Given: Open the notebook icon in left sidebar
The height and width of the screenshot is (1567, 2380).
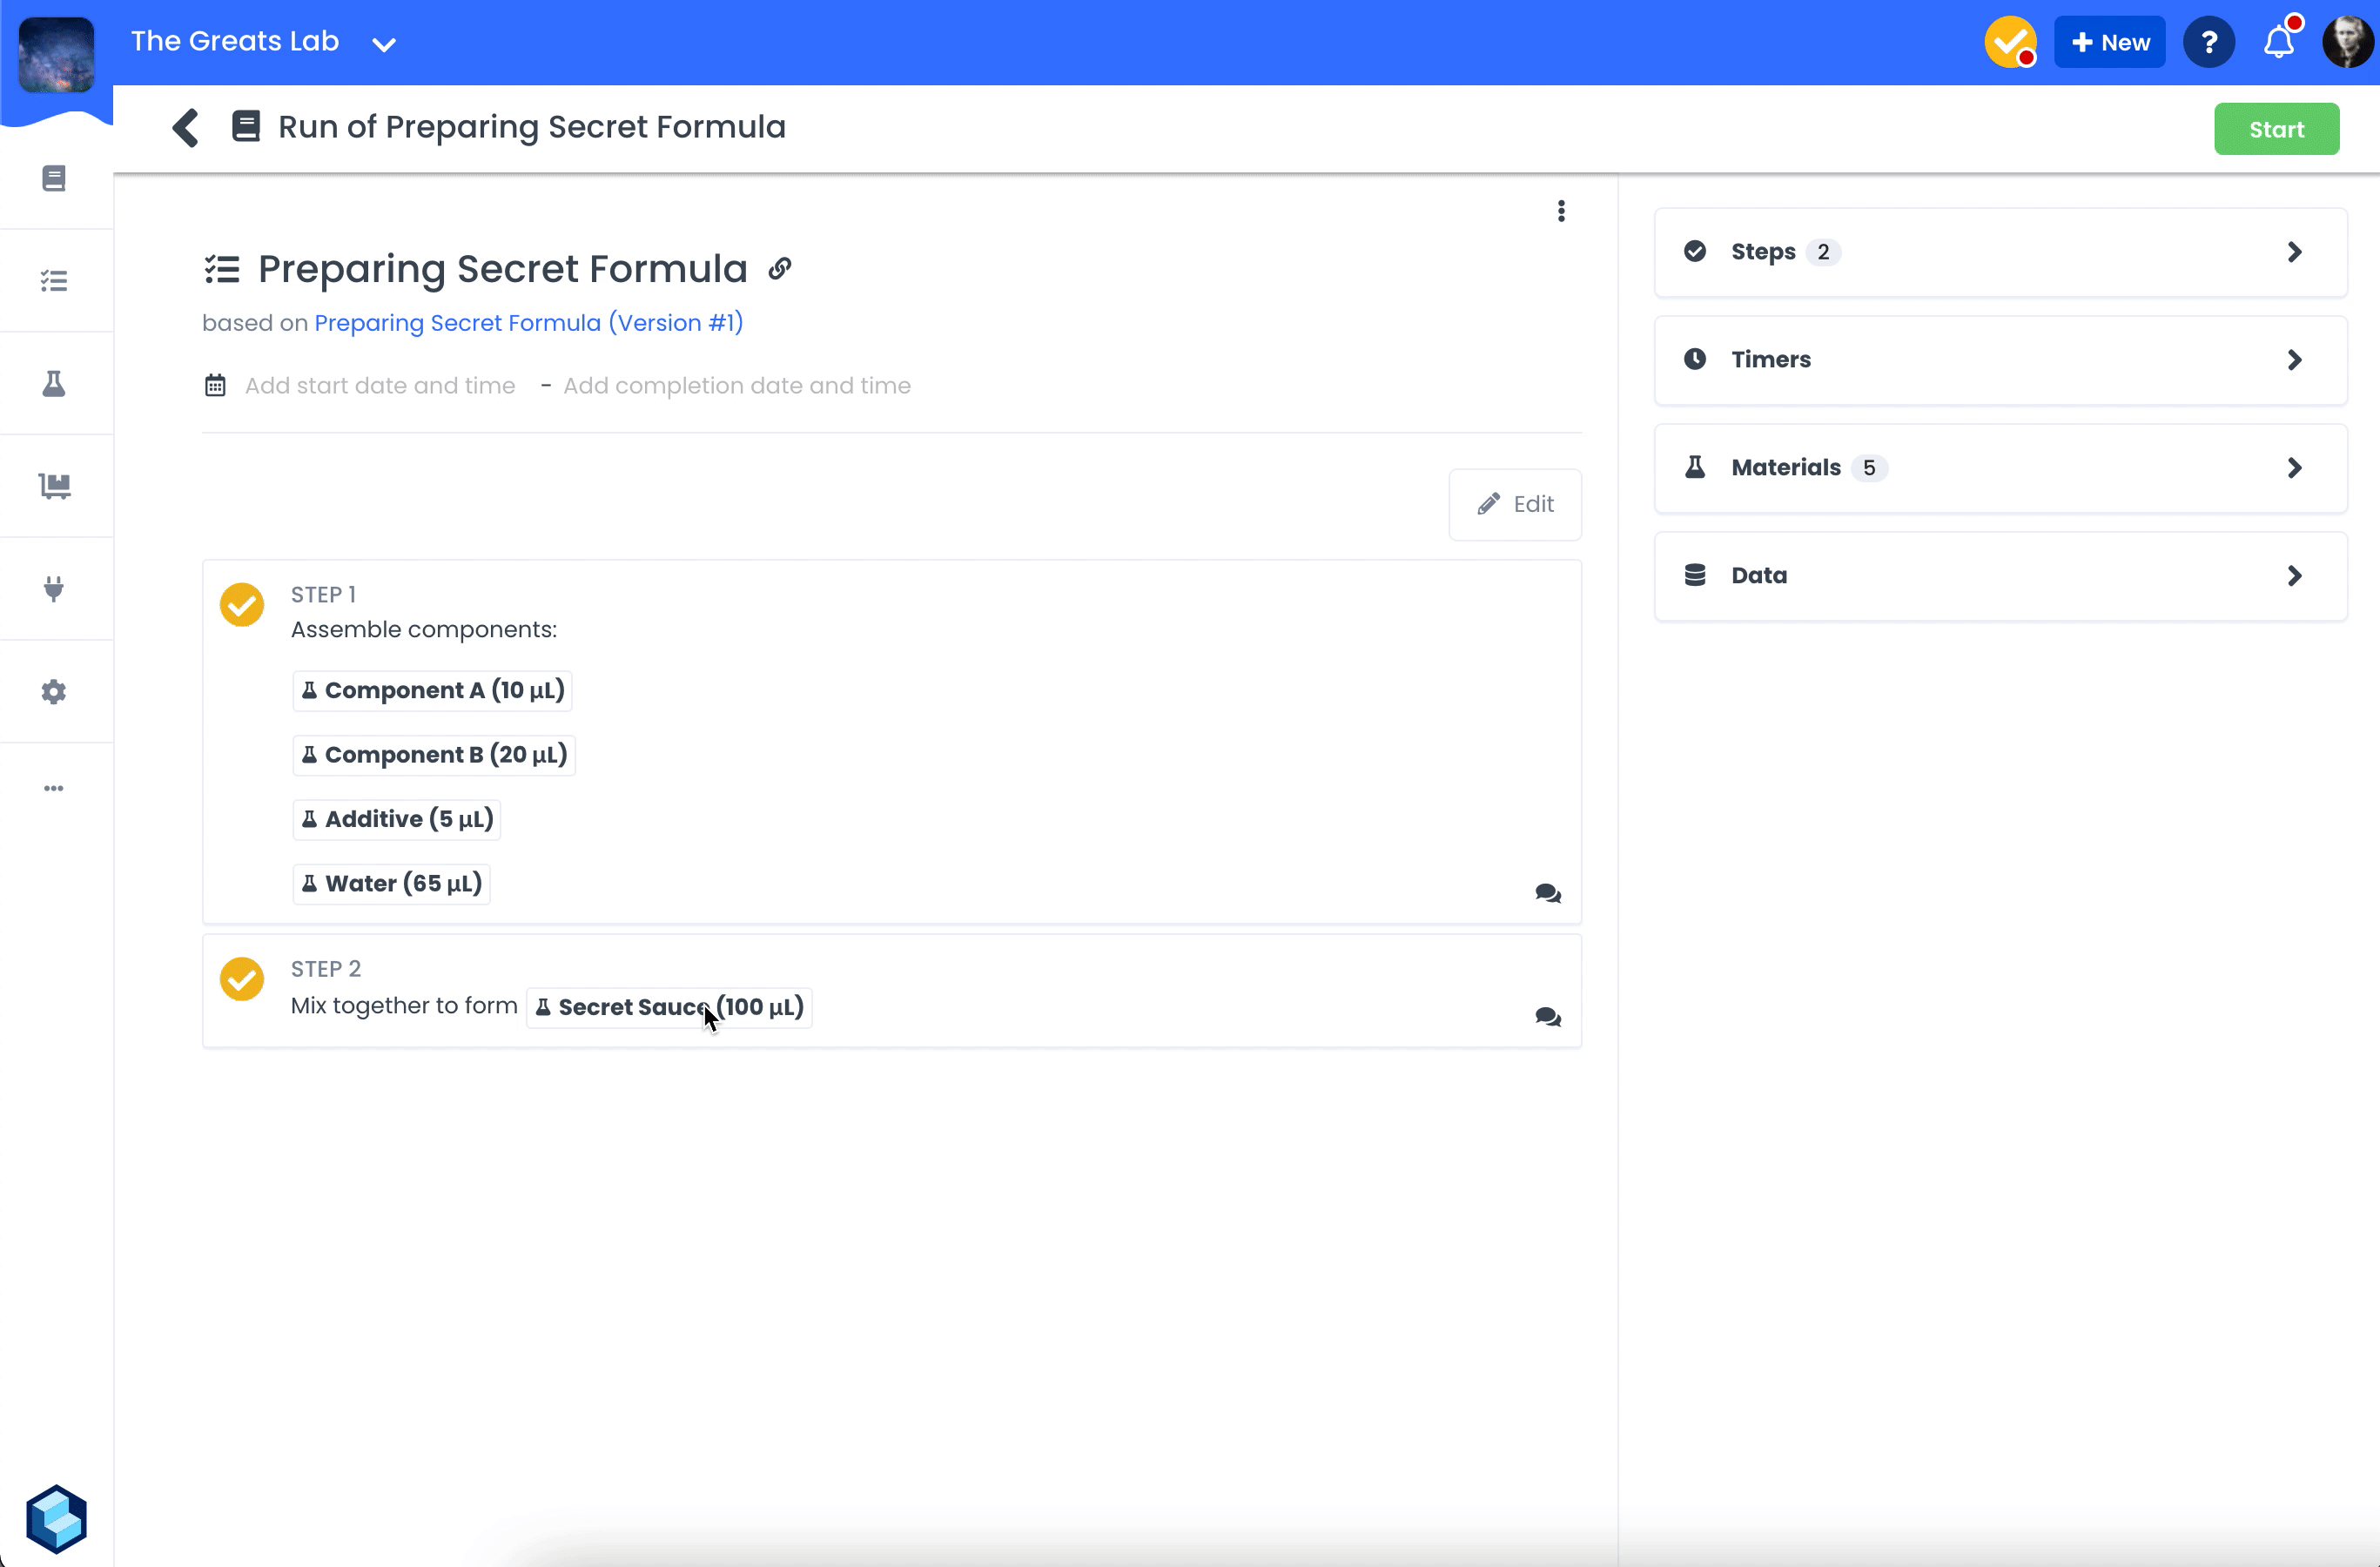Looking at the screenshot, I should [x=54, y=178].
